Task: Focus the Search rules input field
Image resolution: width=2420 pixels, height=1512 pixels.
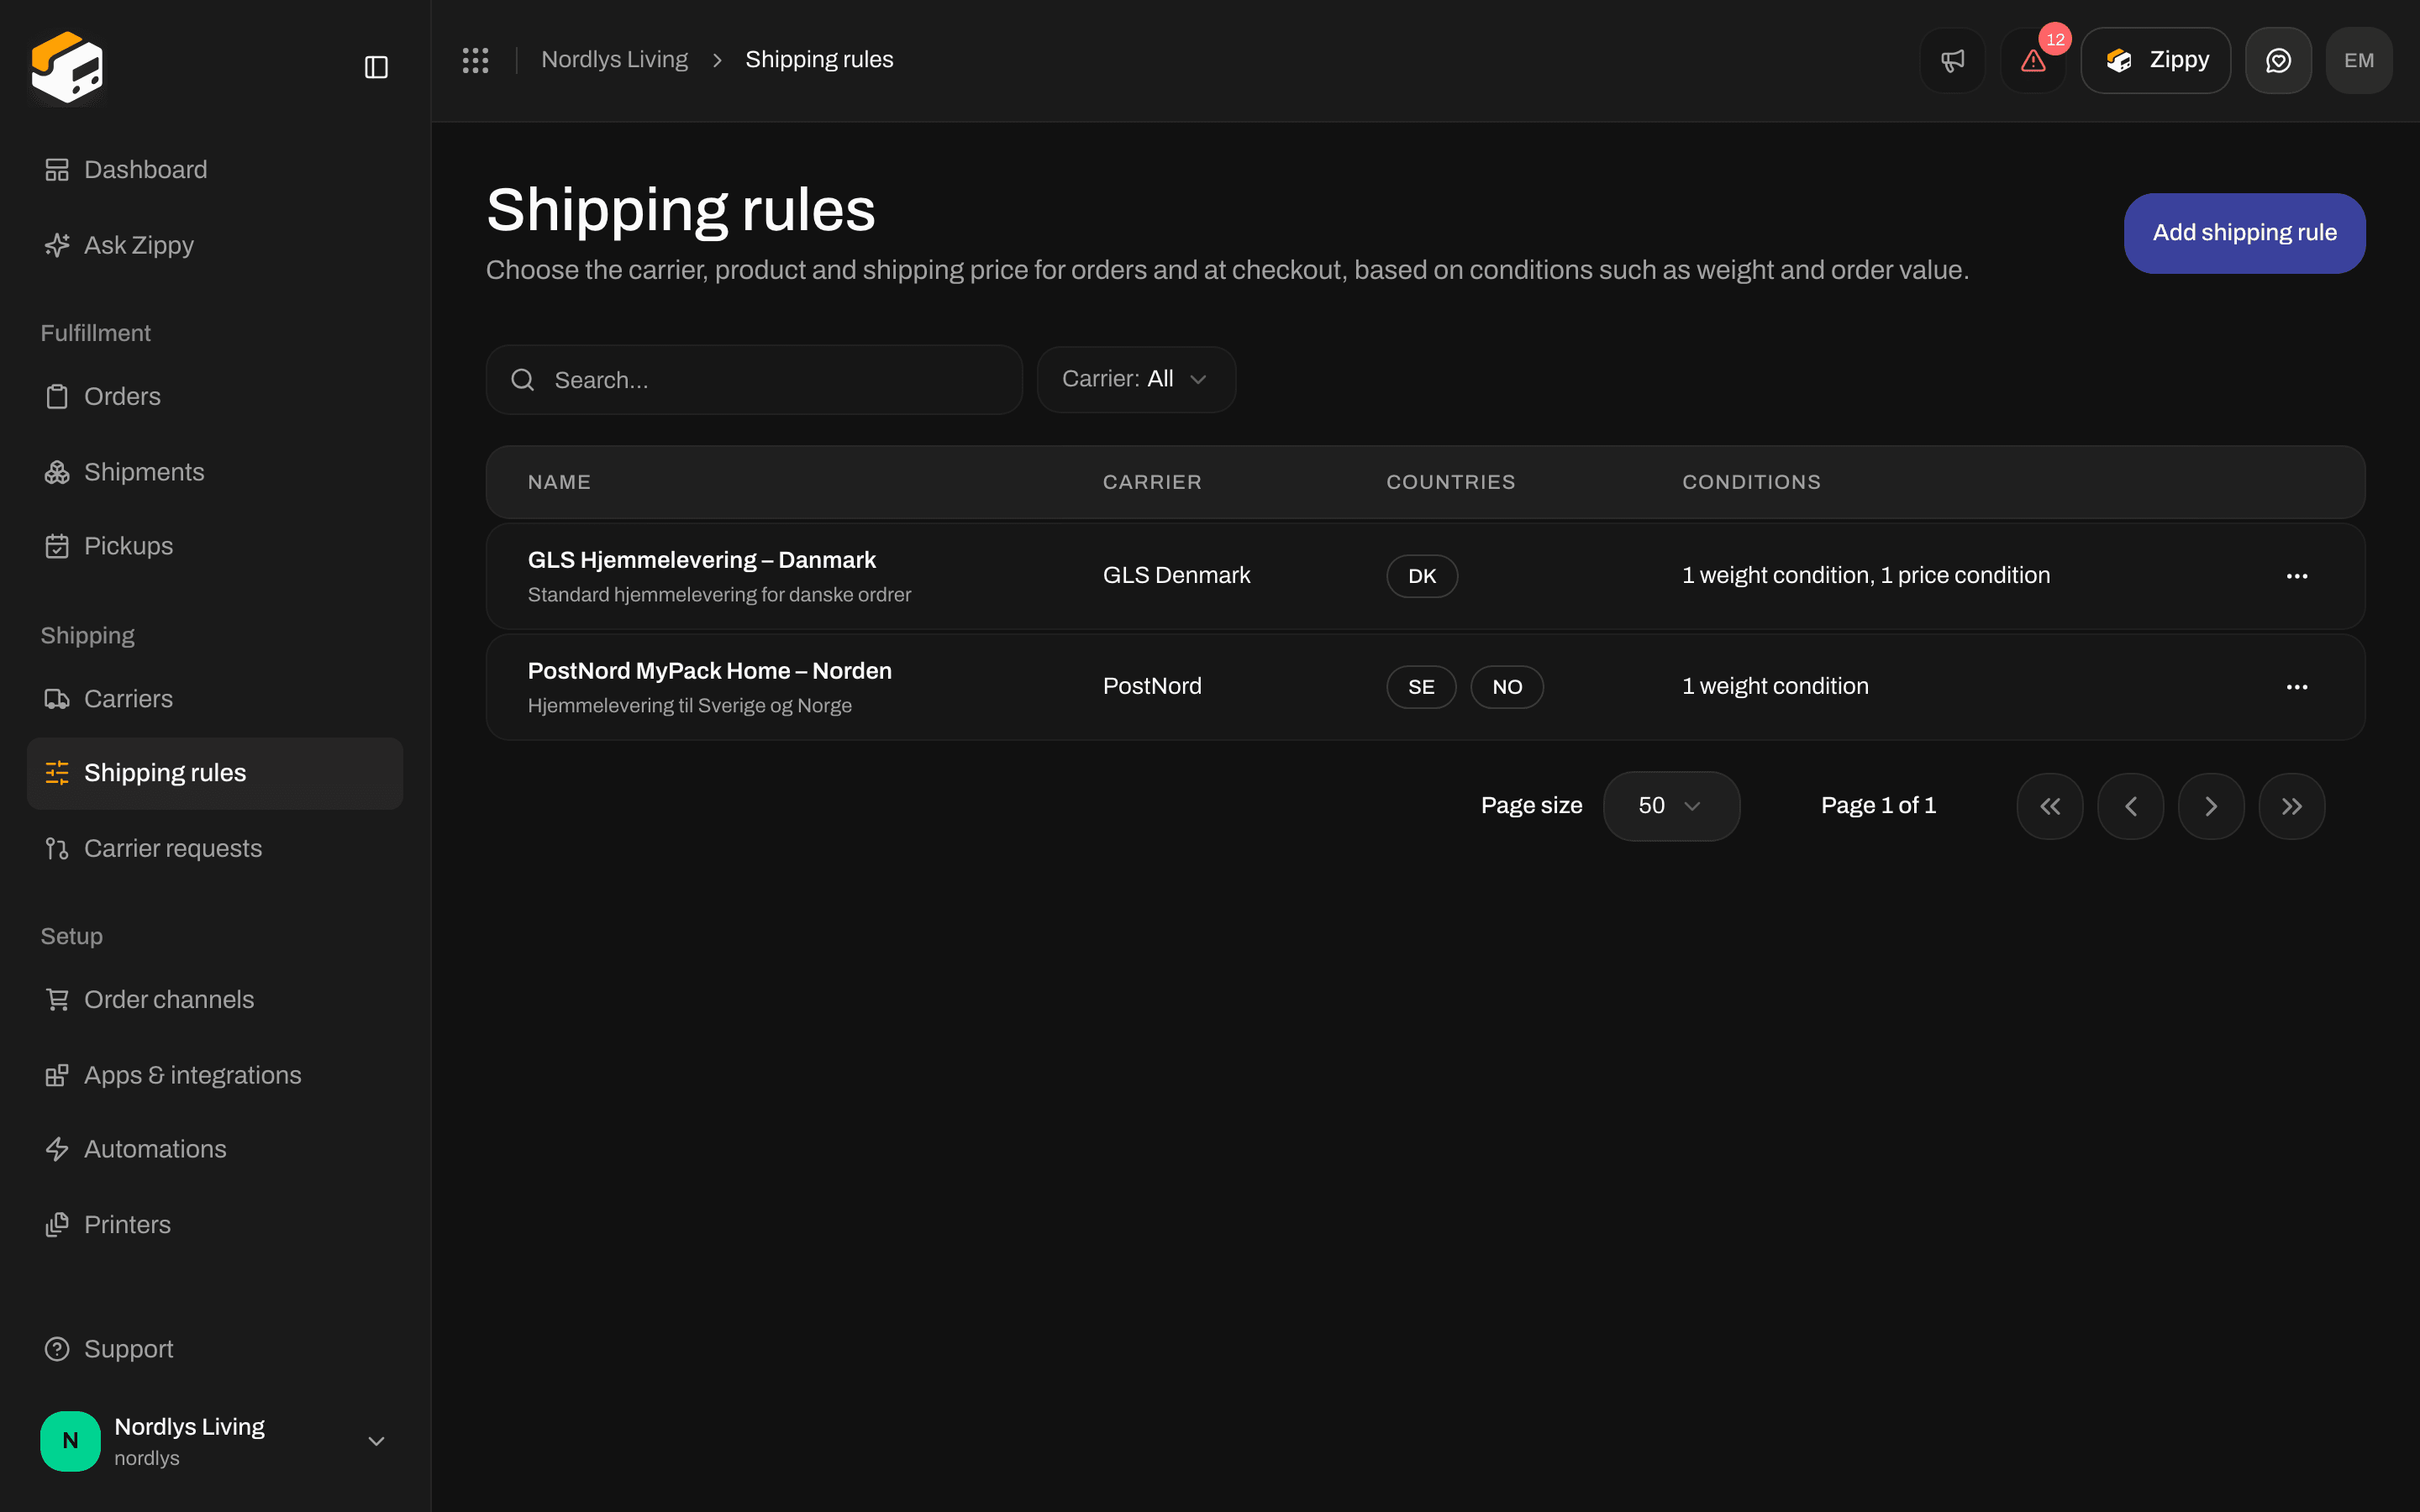Action: tap(754, 380)
